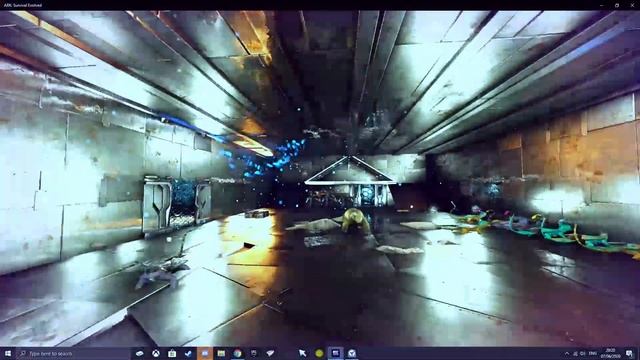Open the volume control in system tray
The height and width of the screenshot is (360, 640).
(583, 353)
